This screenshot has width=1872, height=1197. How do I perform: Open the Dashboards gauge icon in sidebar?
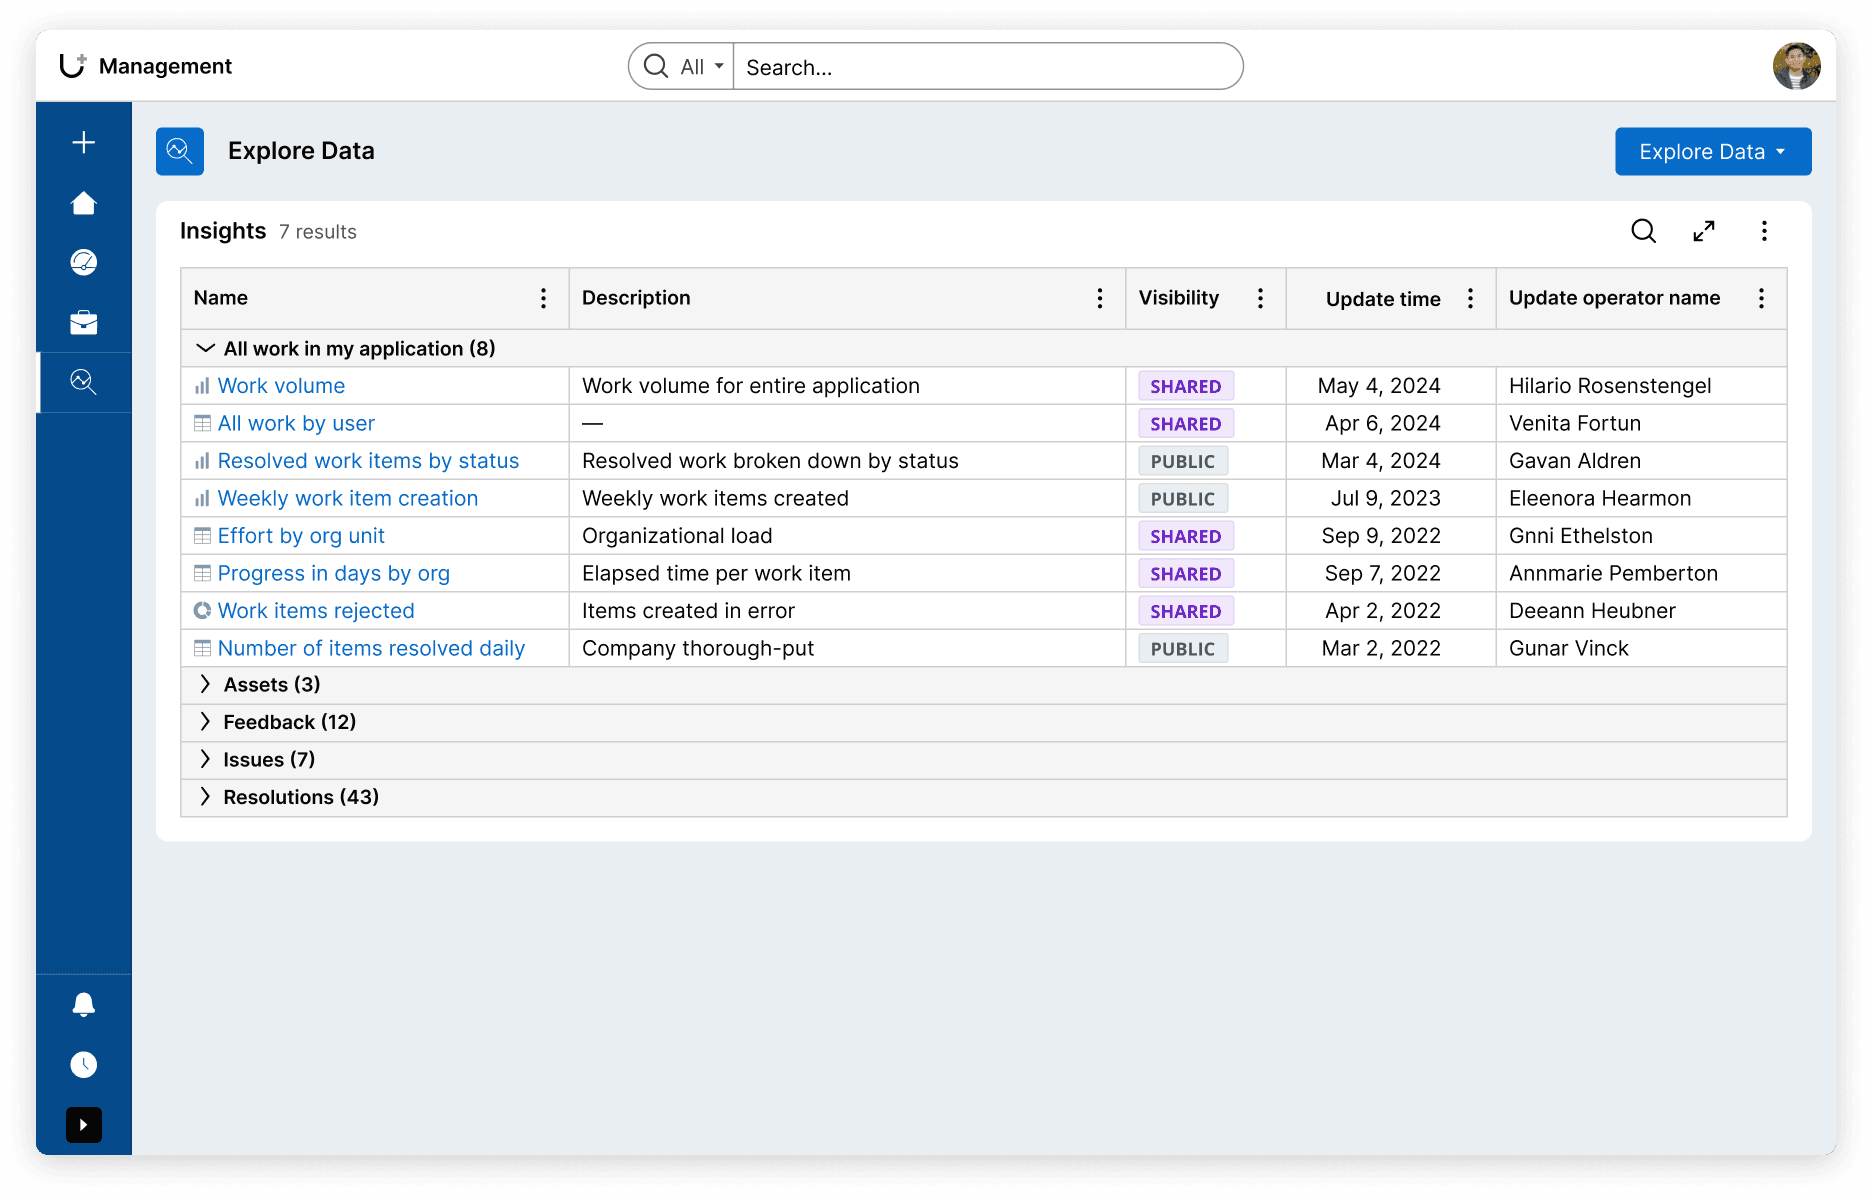(84, 262)
